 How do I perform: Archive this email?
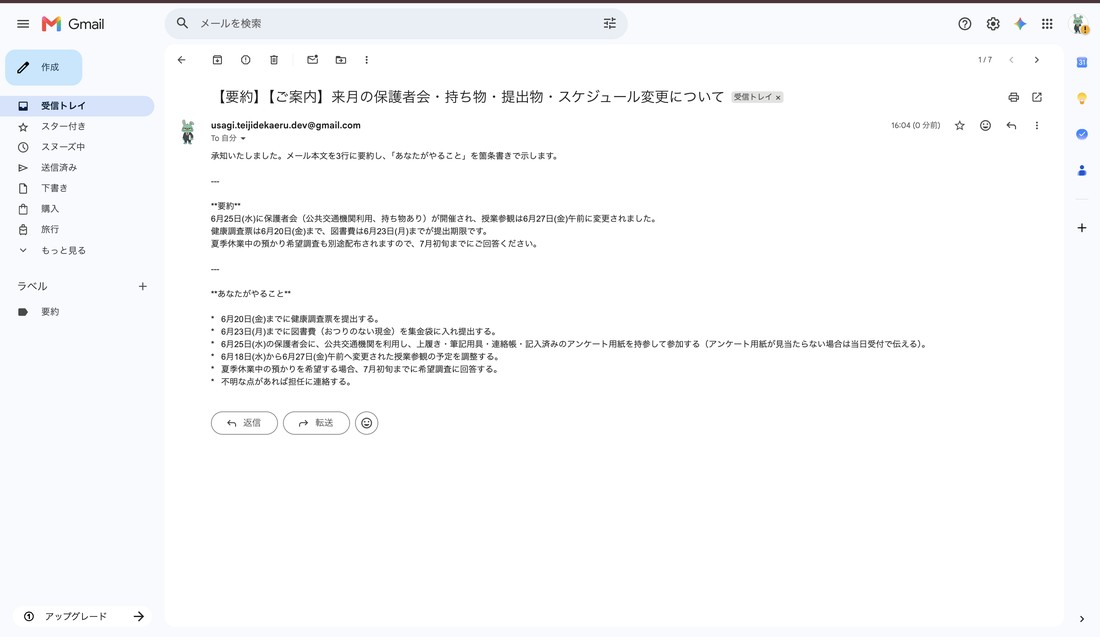pyautogui.click(x=217, y=60)
